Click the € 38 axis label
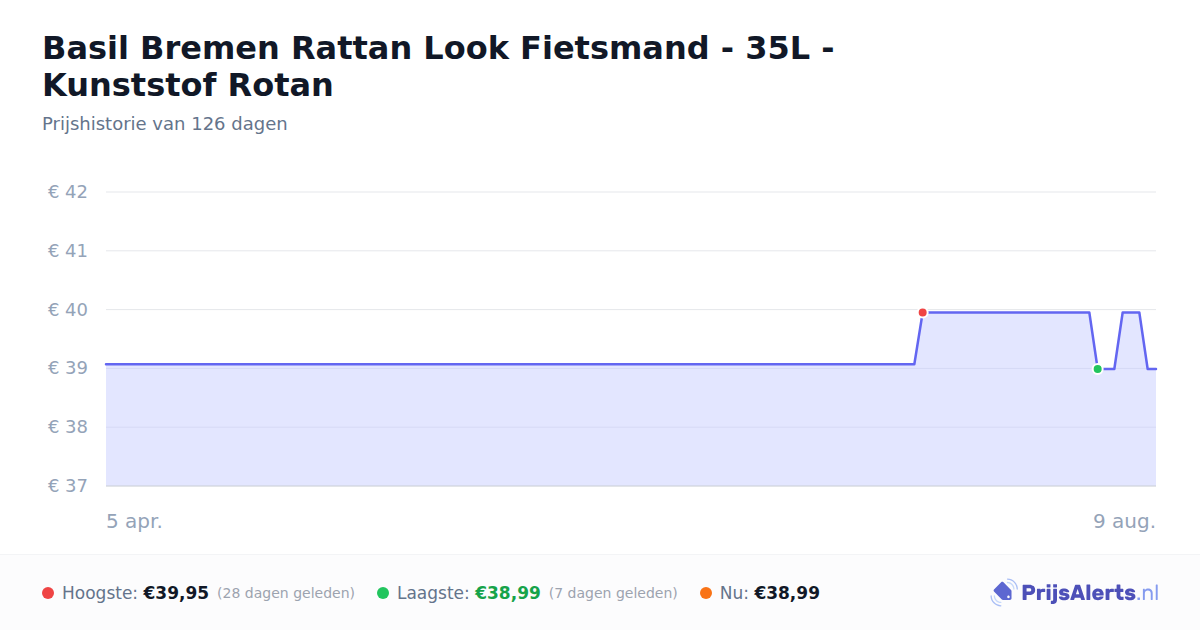1200x630 pixels. point(68,427)
